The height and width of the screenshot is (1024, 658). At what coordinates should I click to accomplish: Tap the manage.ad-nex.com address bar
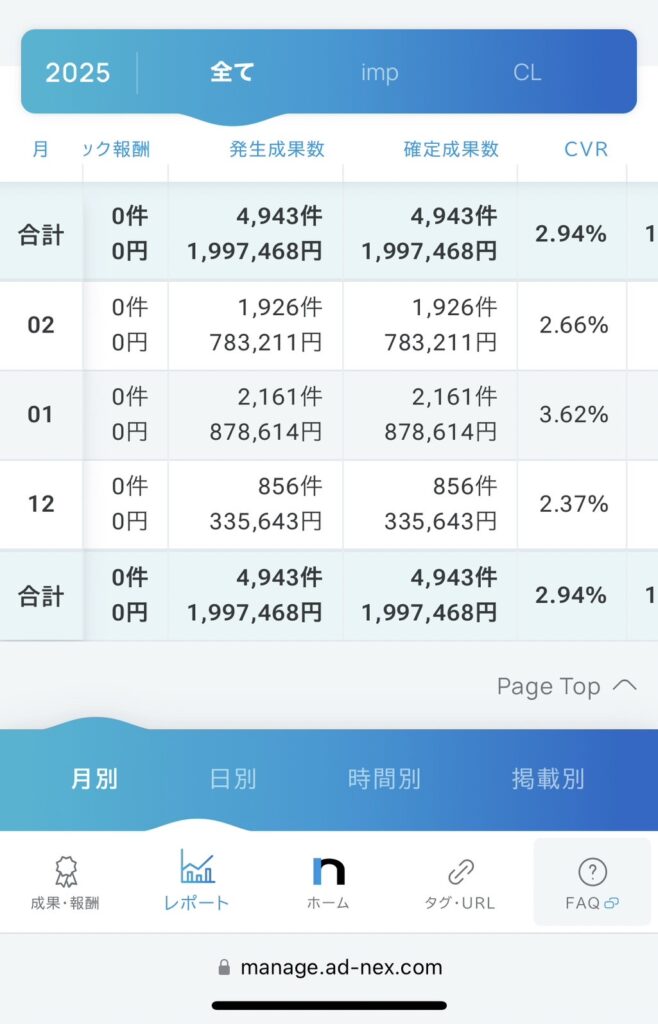(329, 967)
